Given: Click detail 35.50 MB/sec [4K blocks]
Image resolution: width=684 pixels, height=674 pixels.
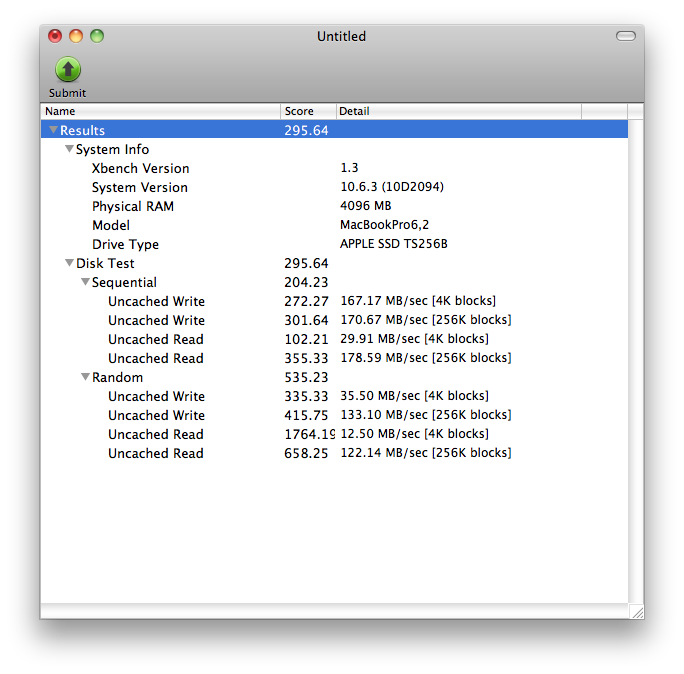Looking at the screenshot, I should 414,396.
